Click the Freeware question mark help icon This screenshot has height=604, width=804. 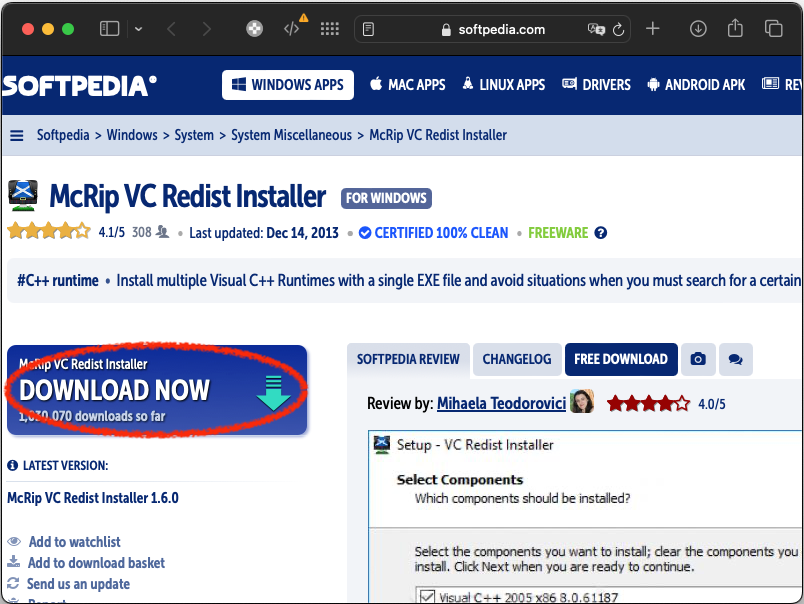pos(600,233)
